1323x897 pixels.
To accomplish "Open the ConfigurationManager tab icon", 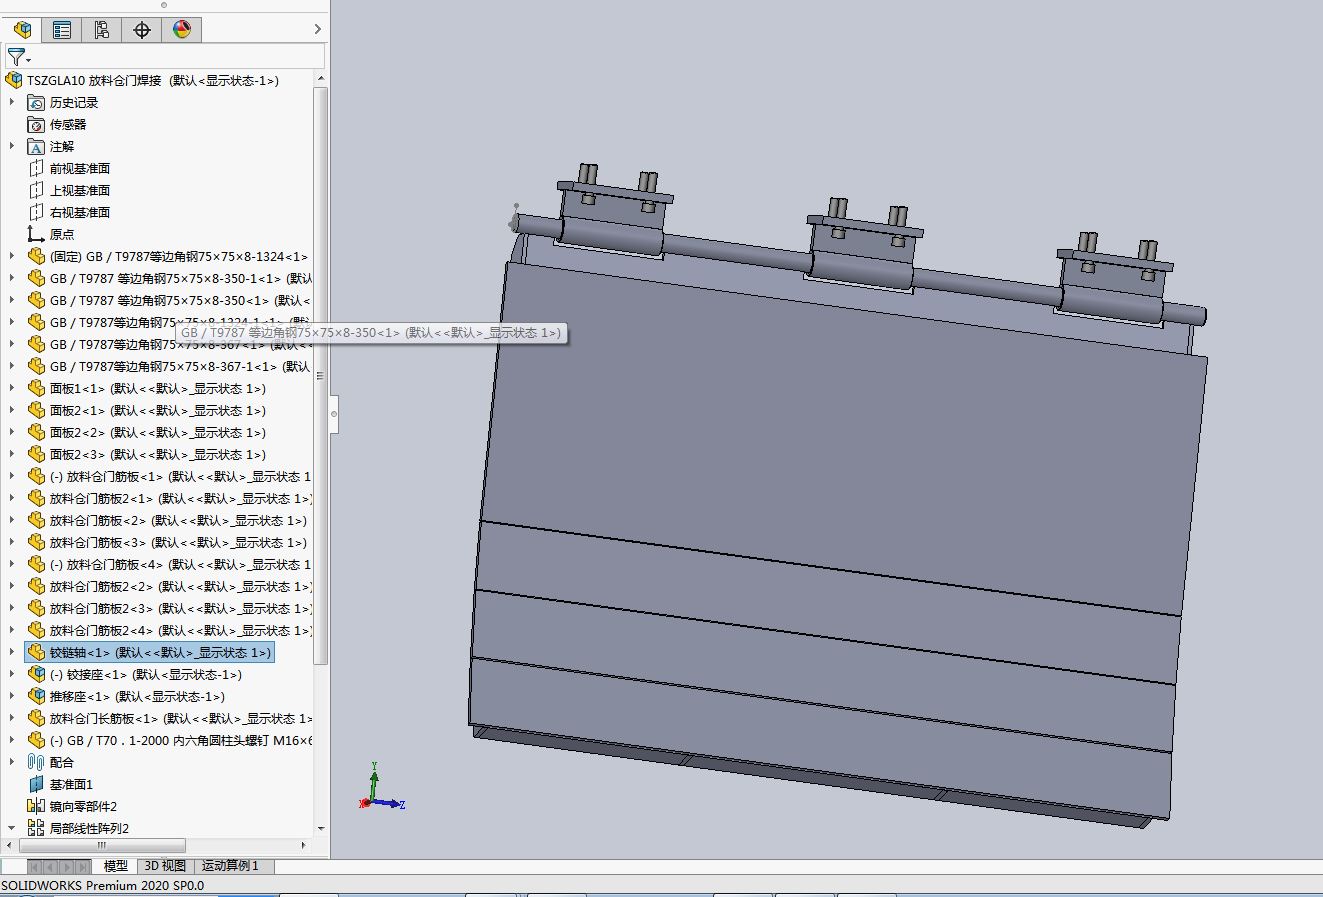I will pyautogui.click(x=102, y=30).
